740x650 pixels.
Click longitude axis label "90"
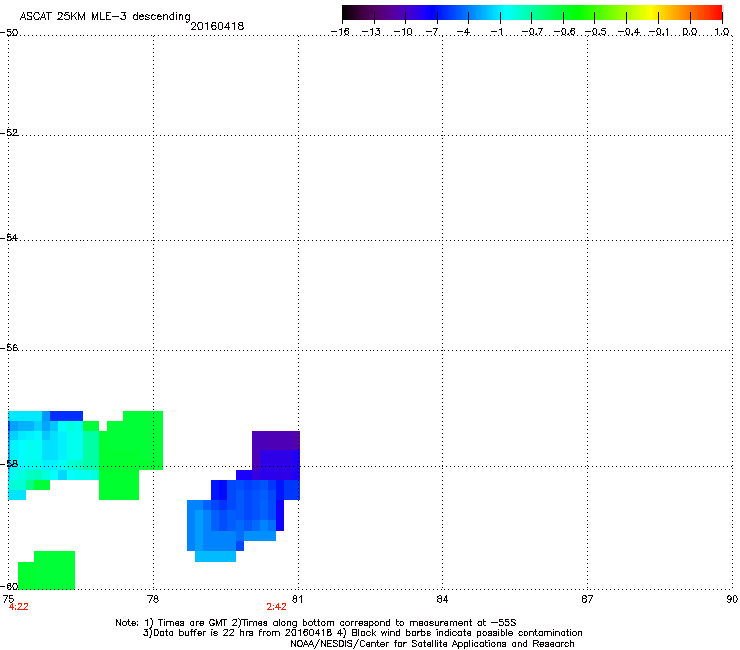732,599
